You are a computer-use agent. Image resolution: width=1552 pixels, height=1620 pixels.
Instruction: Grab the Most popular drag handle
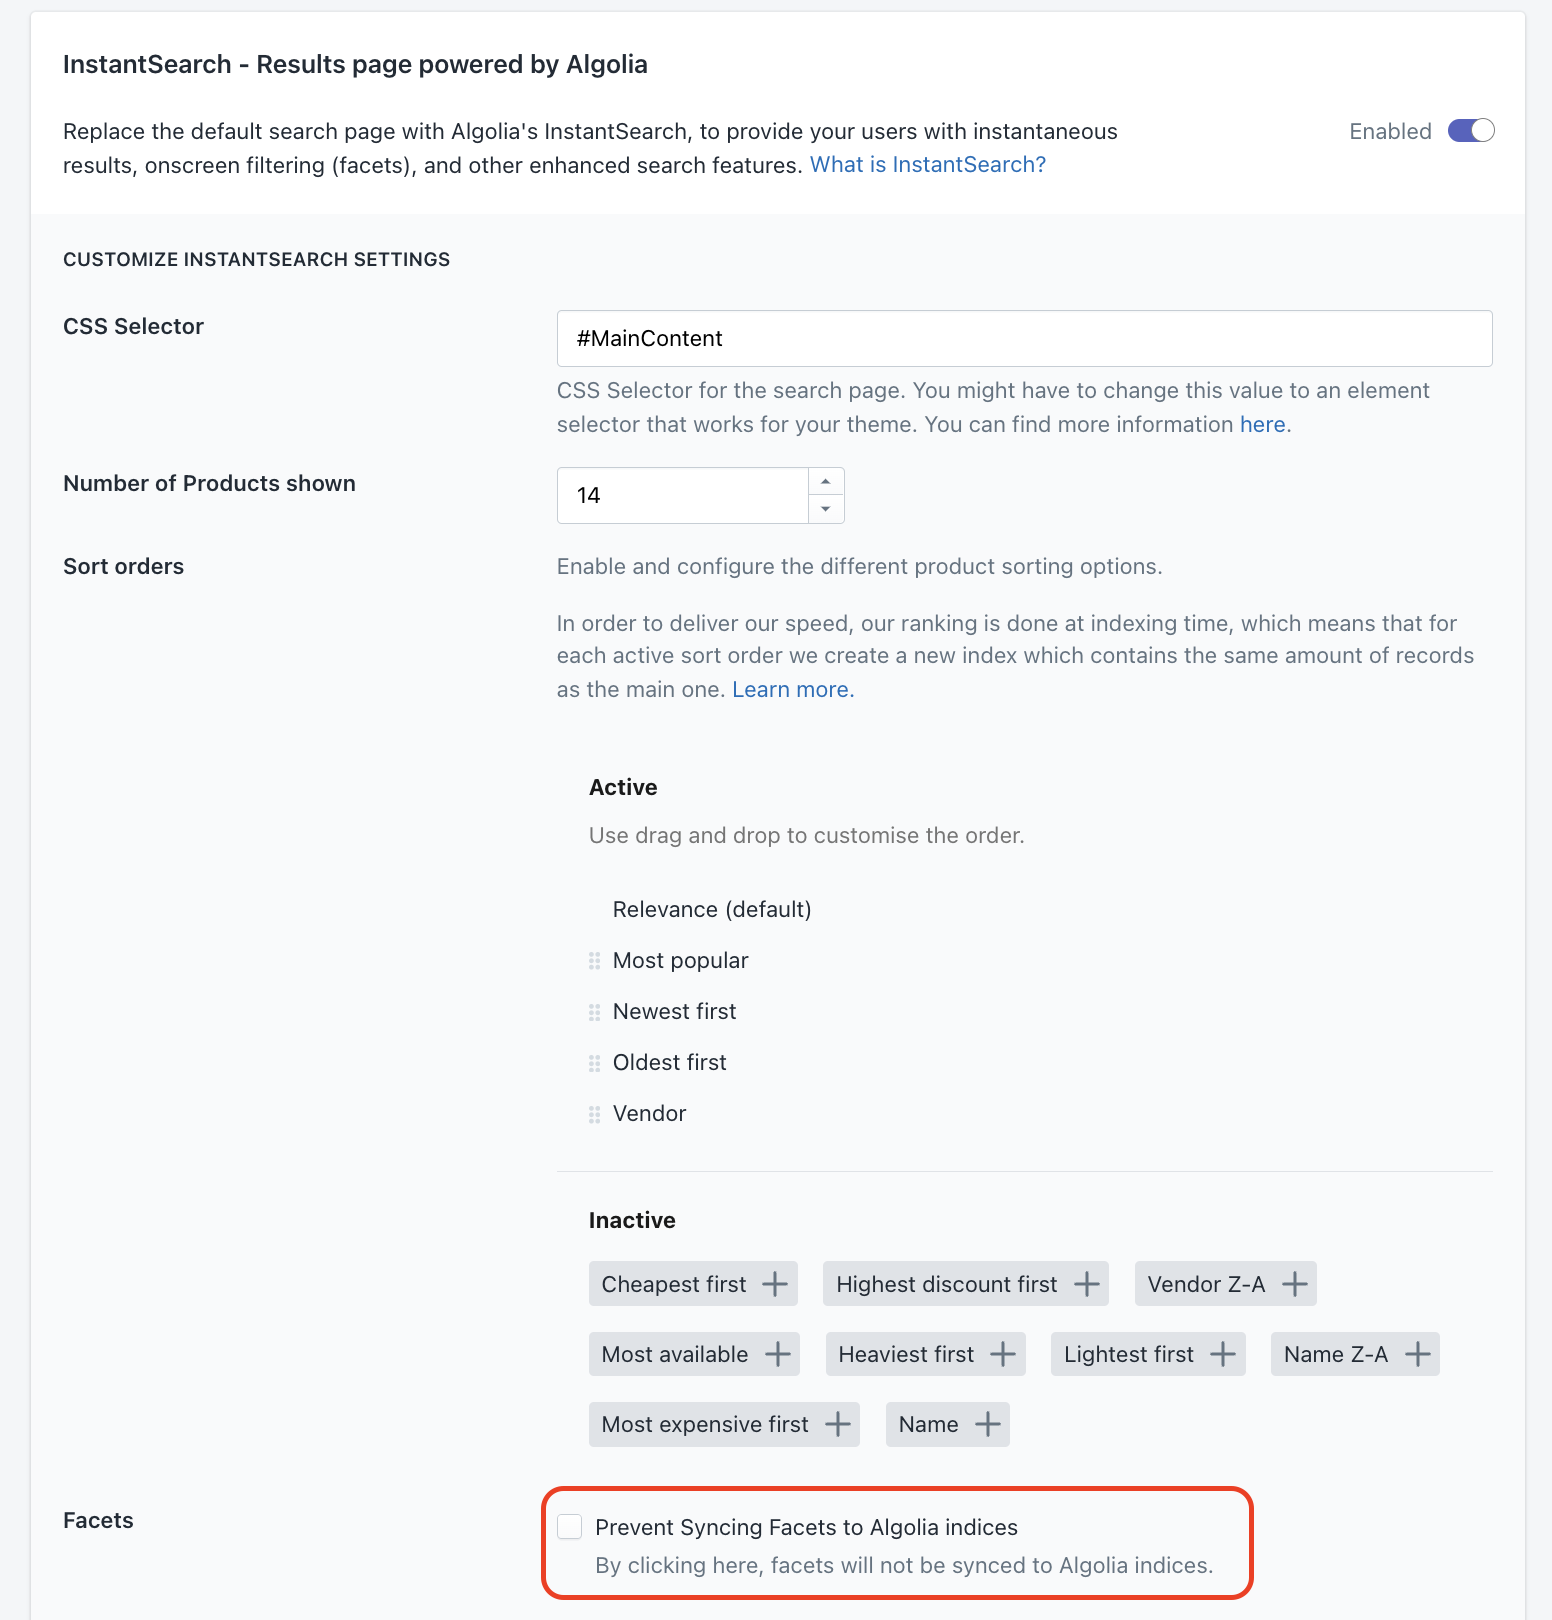[x=594, y=961]
